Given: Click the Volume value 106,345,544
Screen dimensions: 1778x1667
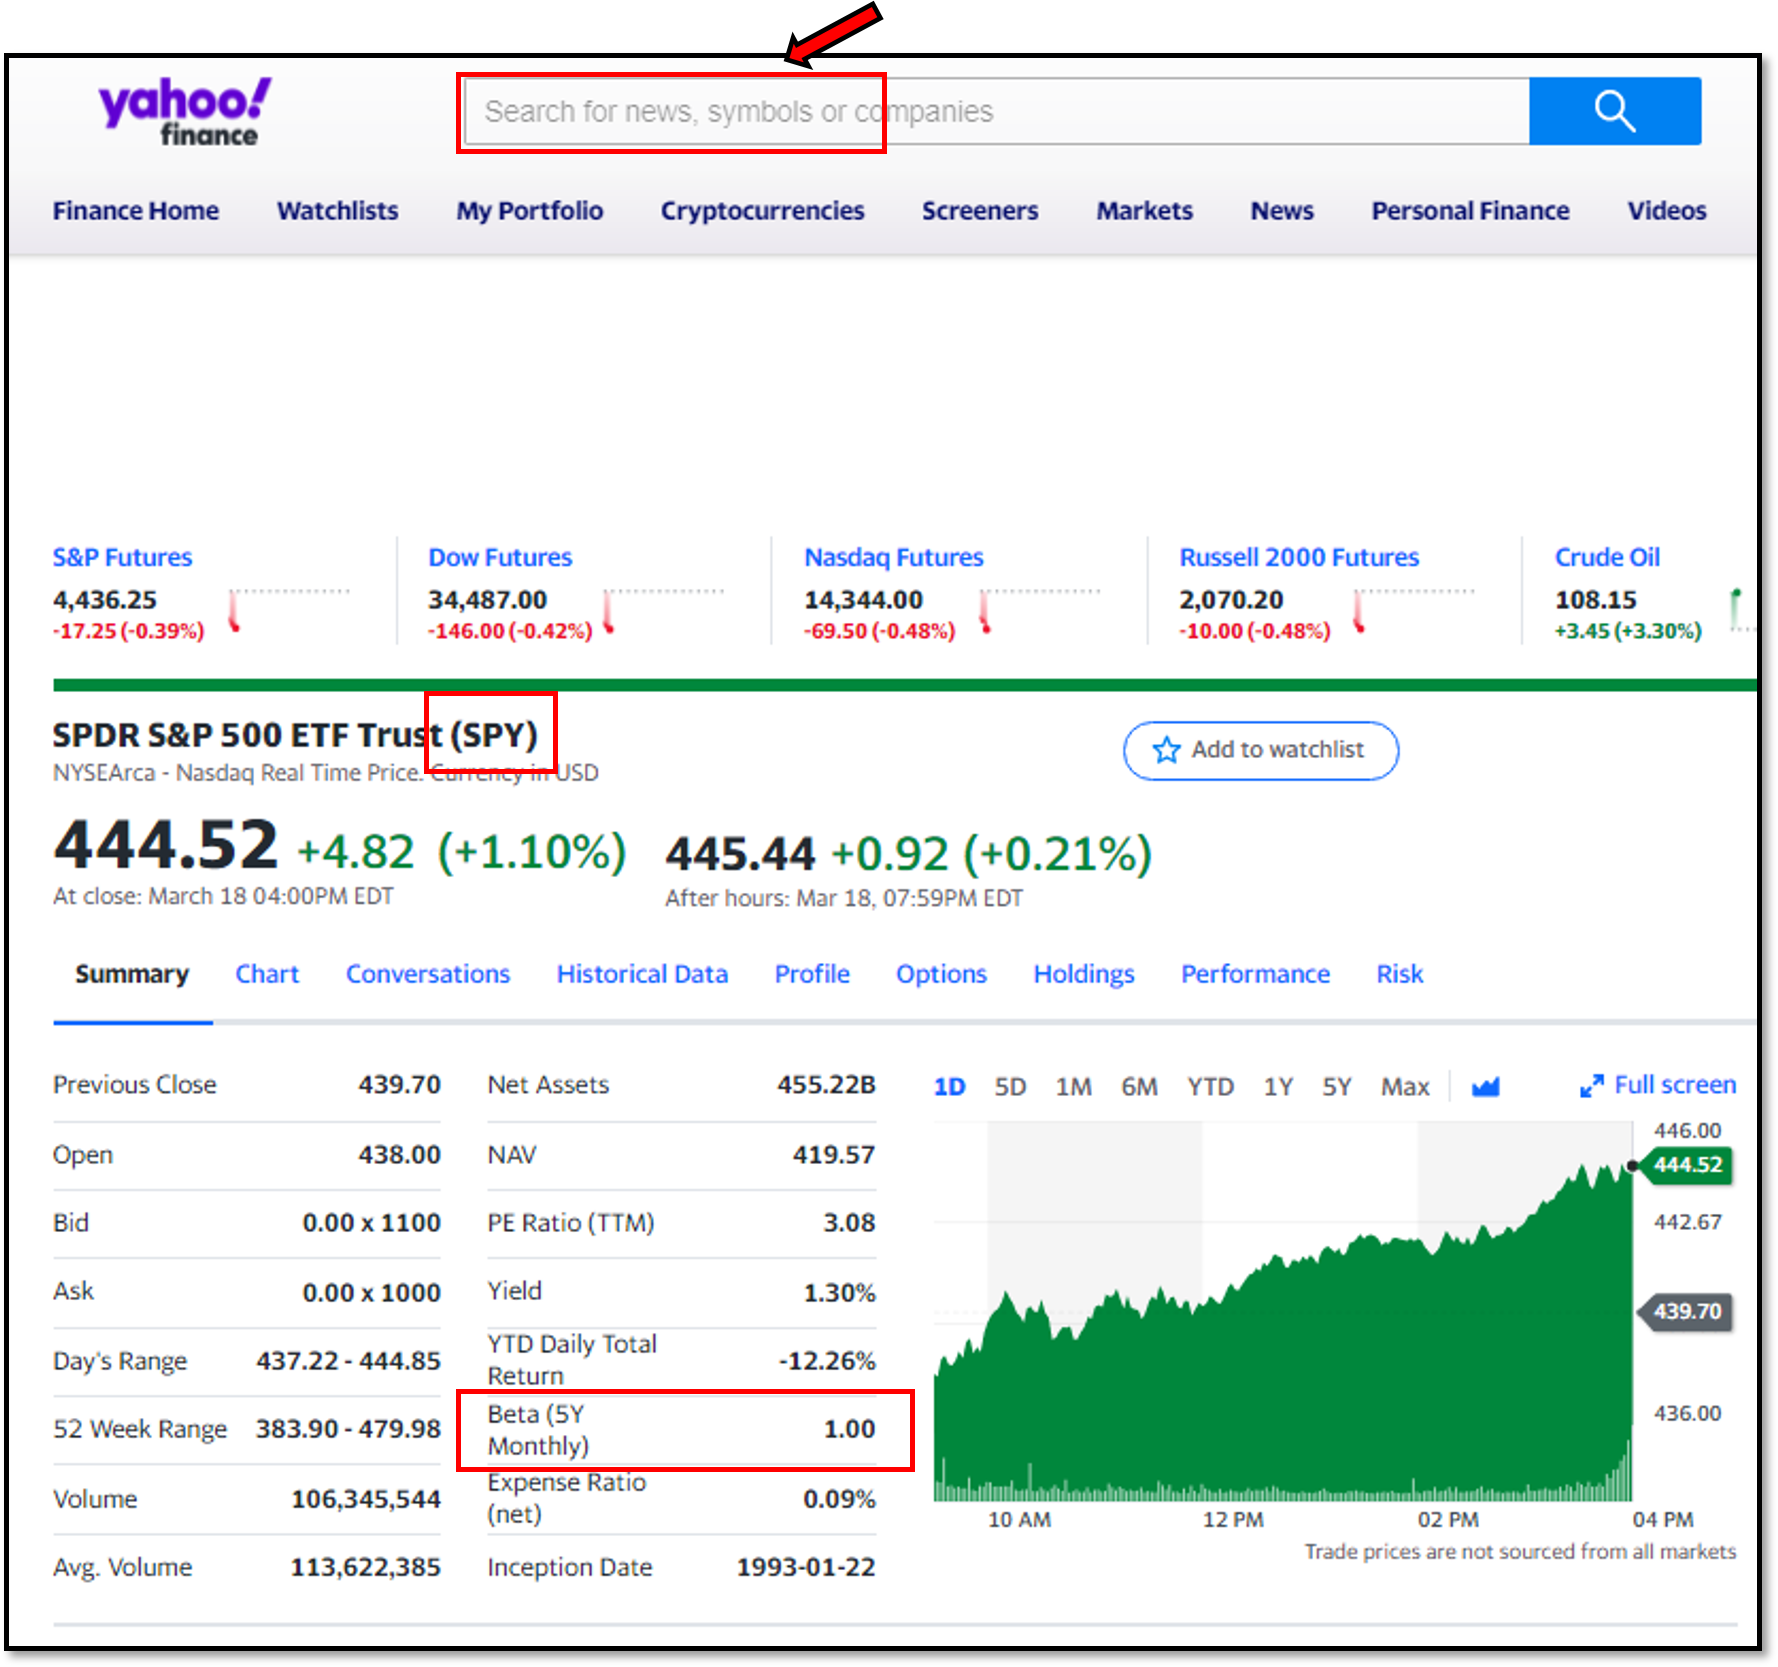Looking at the screenshot, I should [366, 1500].
